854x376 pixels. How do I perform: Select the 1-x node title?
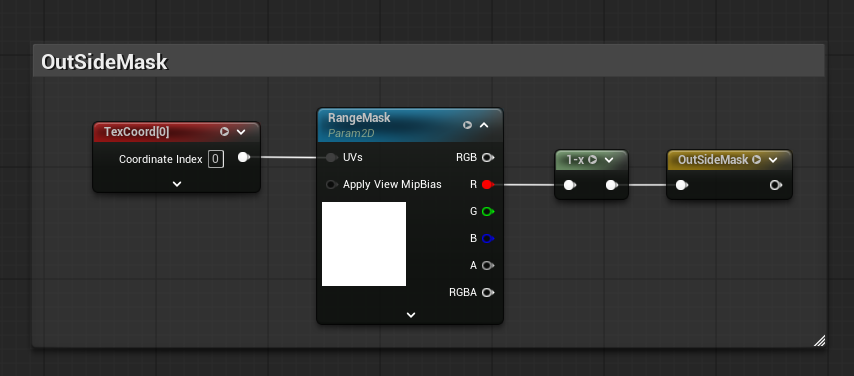(575, 160)
